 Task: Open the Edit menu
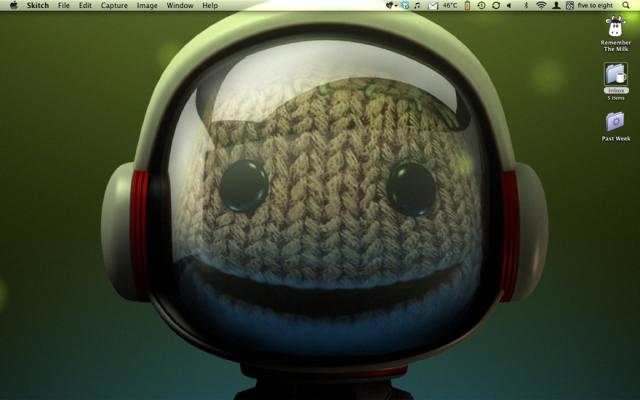[x=85, y=5]
